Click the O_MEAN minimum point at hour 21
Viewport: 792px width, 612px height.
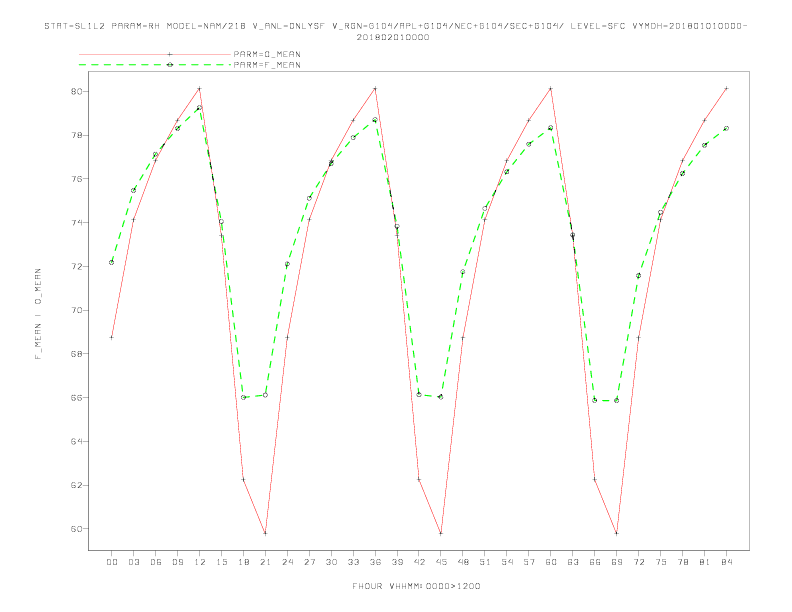(265, 533)
